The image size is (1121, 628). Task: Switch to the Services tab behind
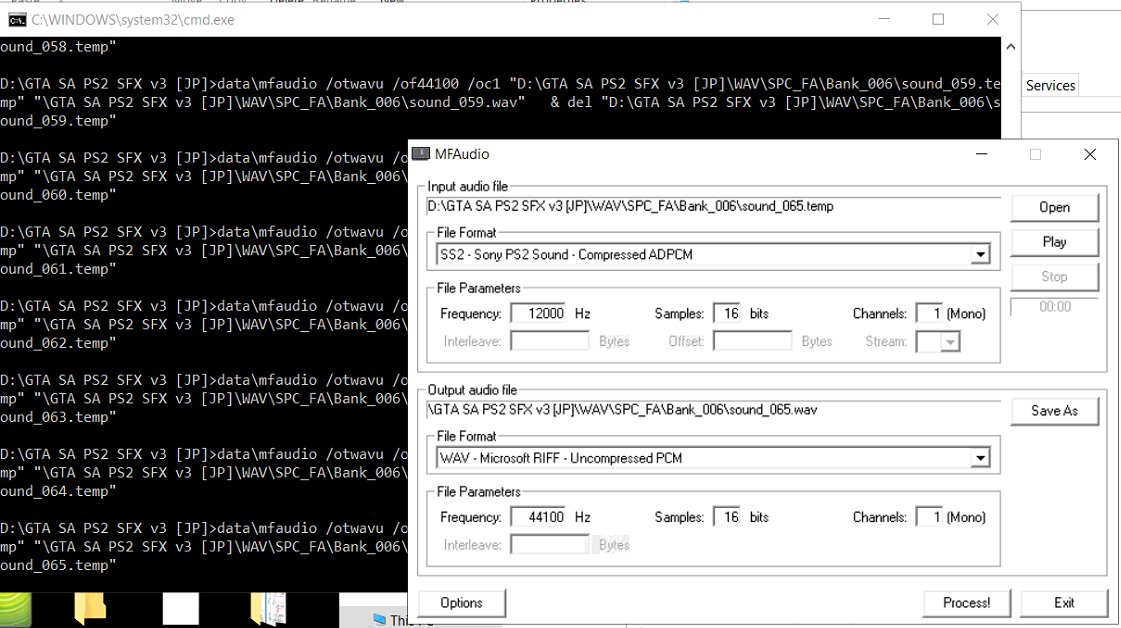click(1050, 86)
